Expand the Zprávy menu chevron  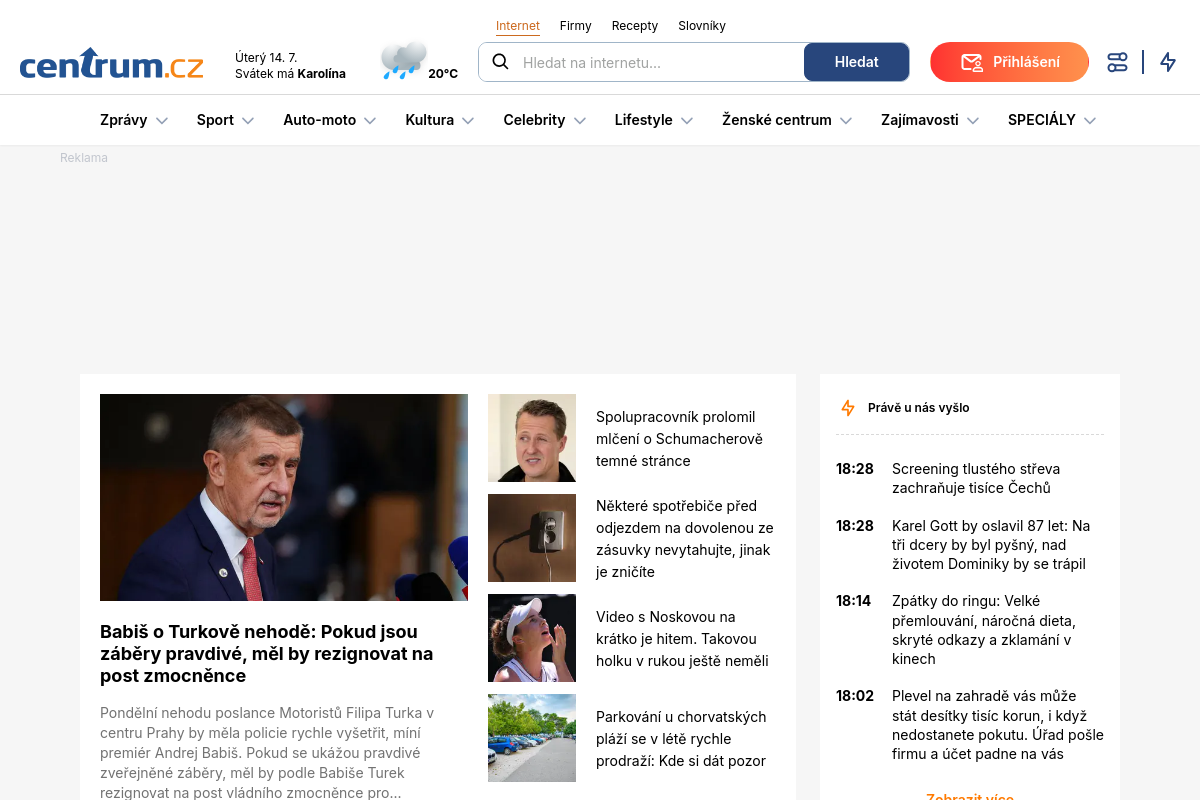point(162,120)
